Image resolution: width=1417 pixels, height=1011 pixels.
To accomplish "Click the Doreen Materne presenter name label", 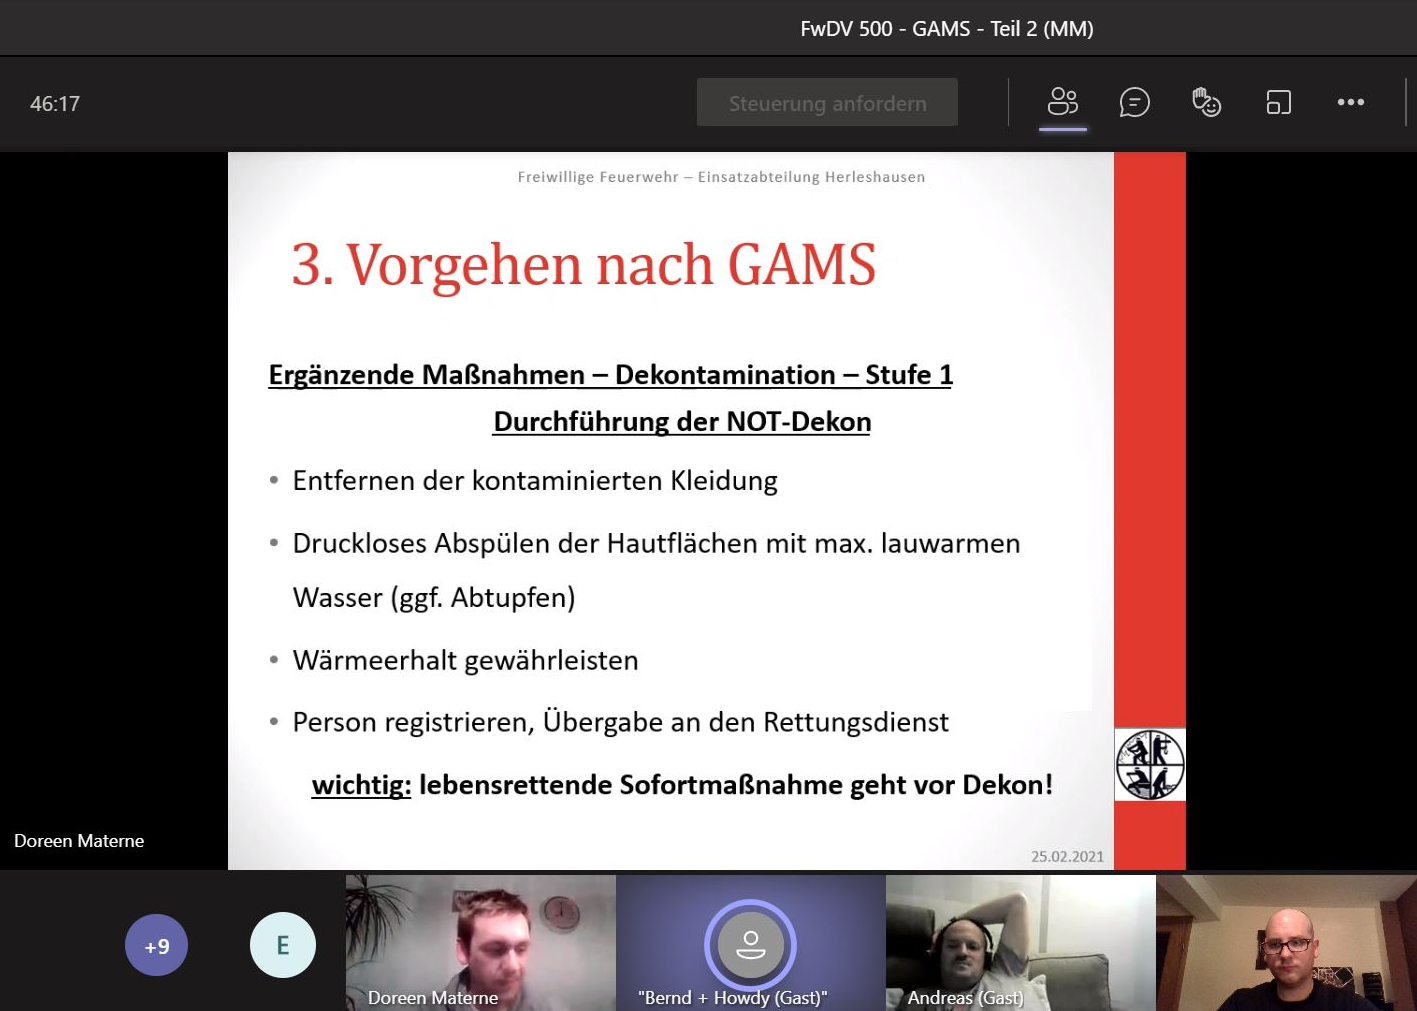I will [79, 841].
